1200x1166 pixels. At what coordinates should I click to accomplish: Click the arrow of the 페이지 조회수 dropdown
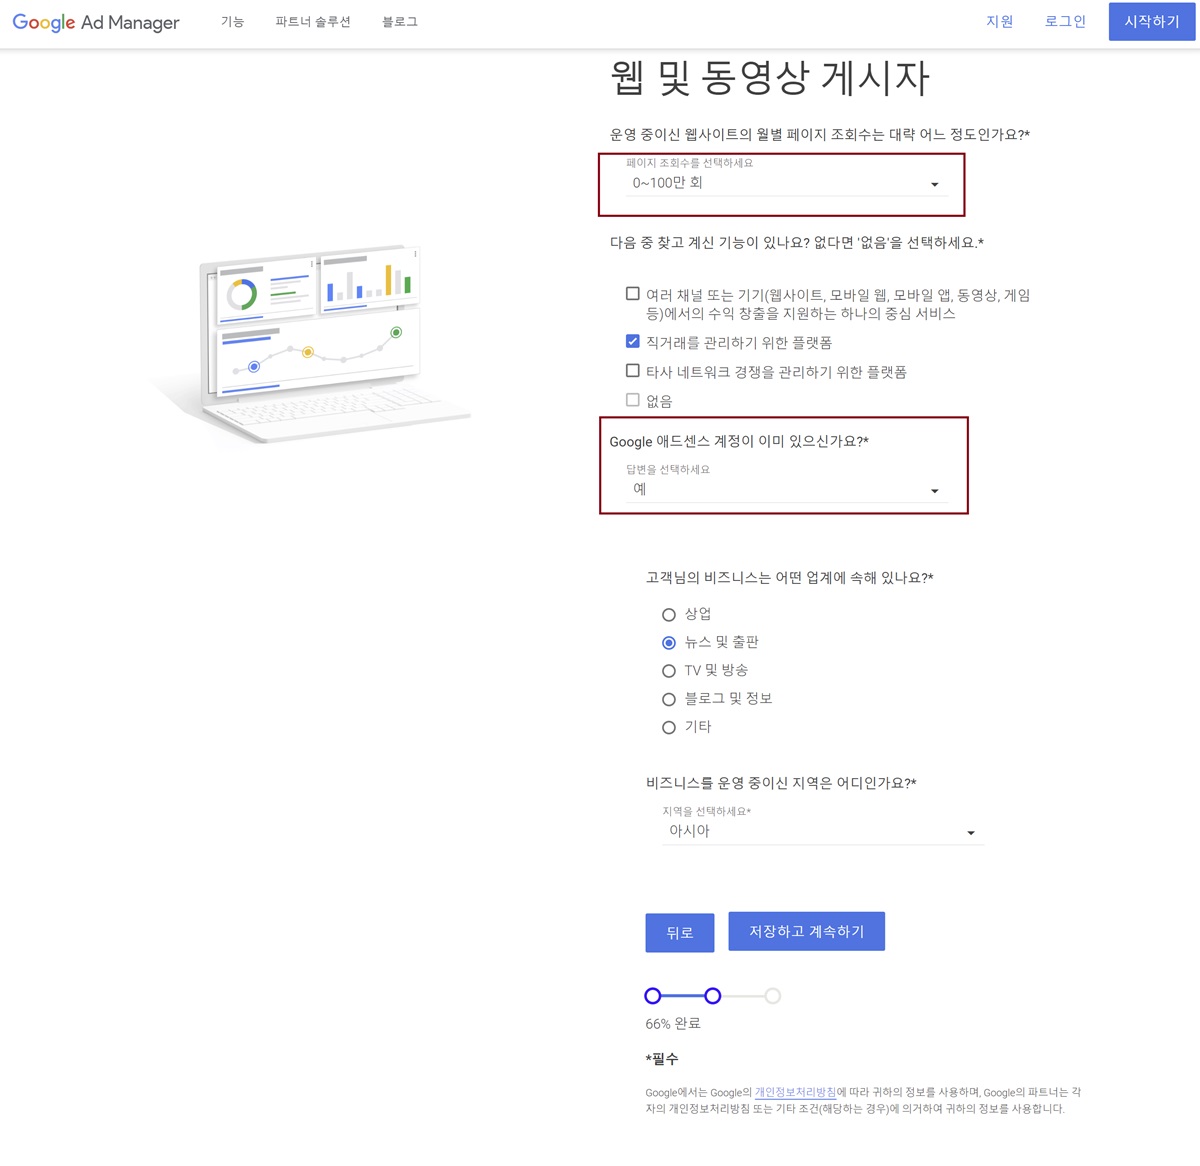935,184
